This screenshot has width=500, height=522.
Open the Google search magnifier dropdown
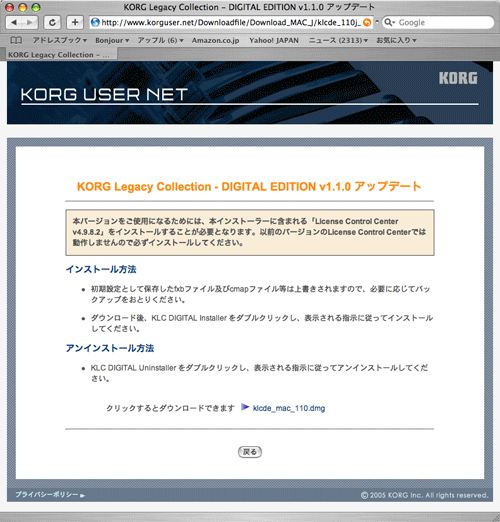pos(389,22)
